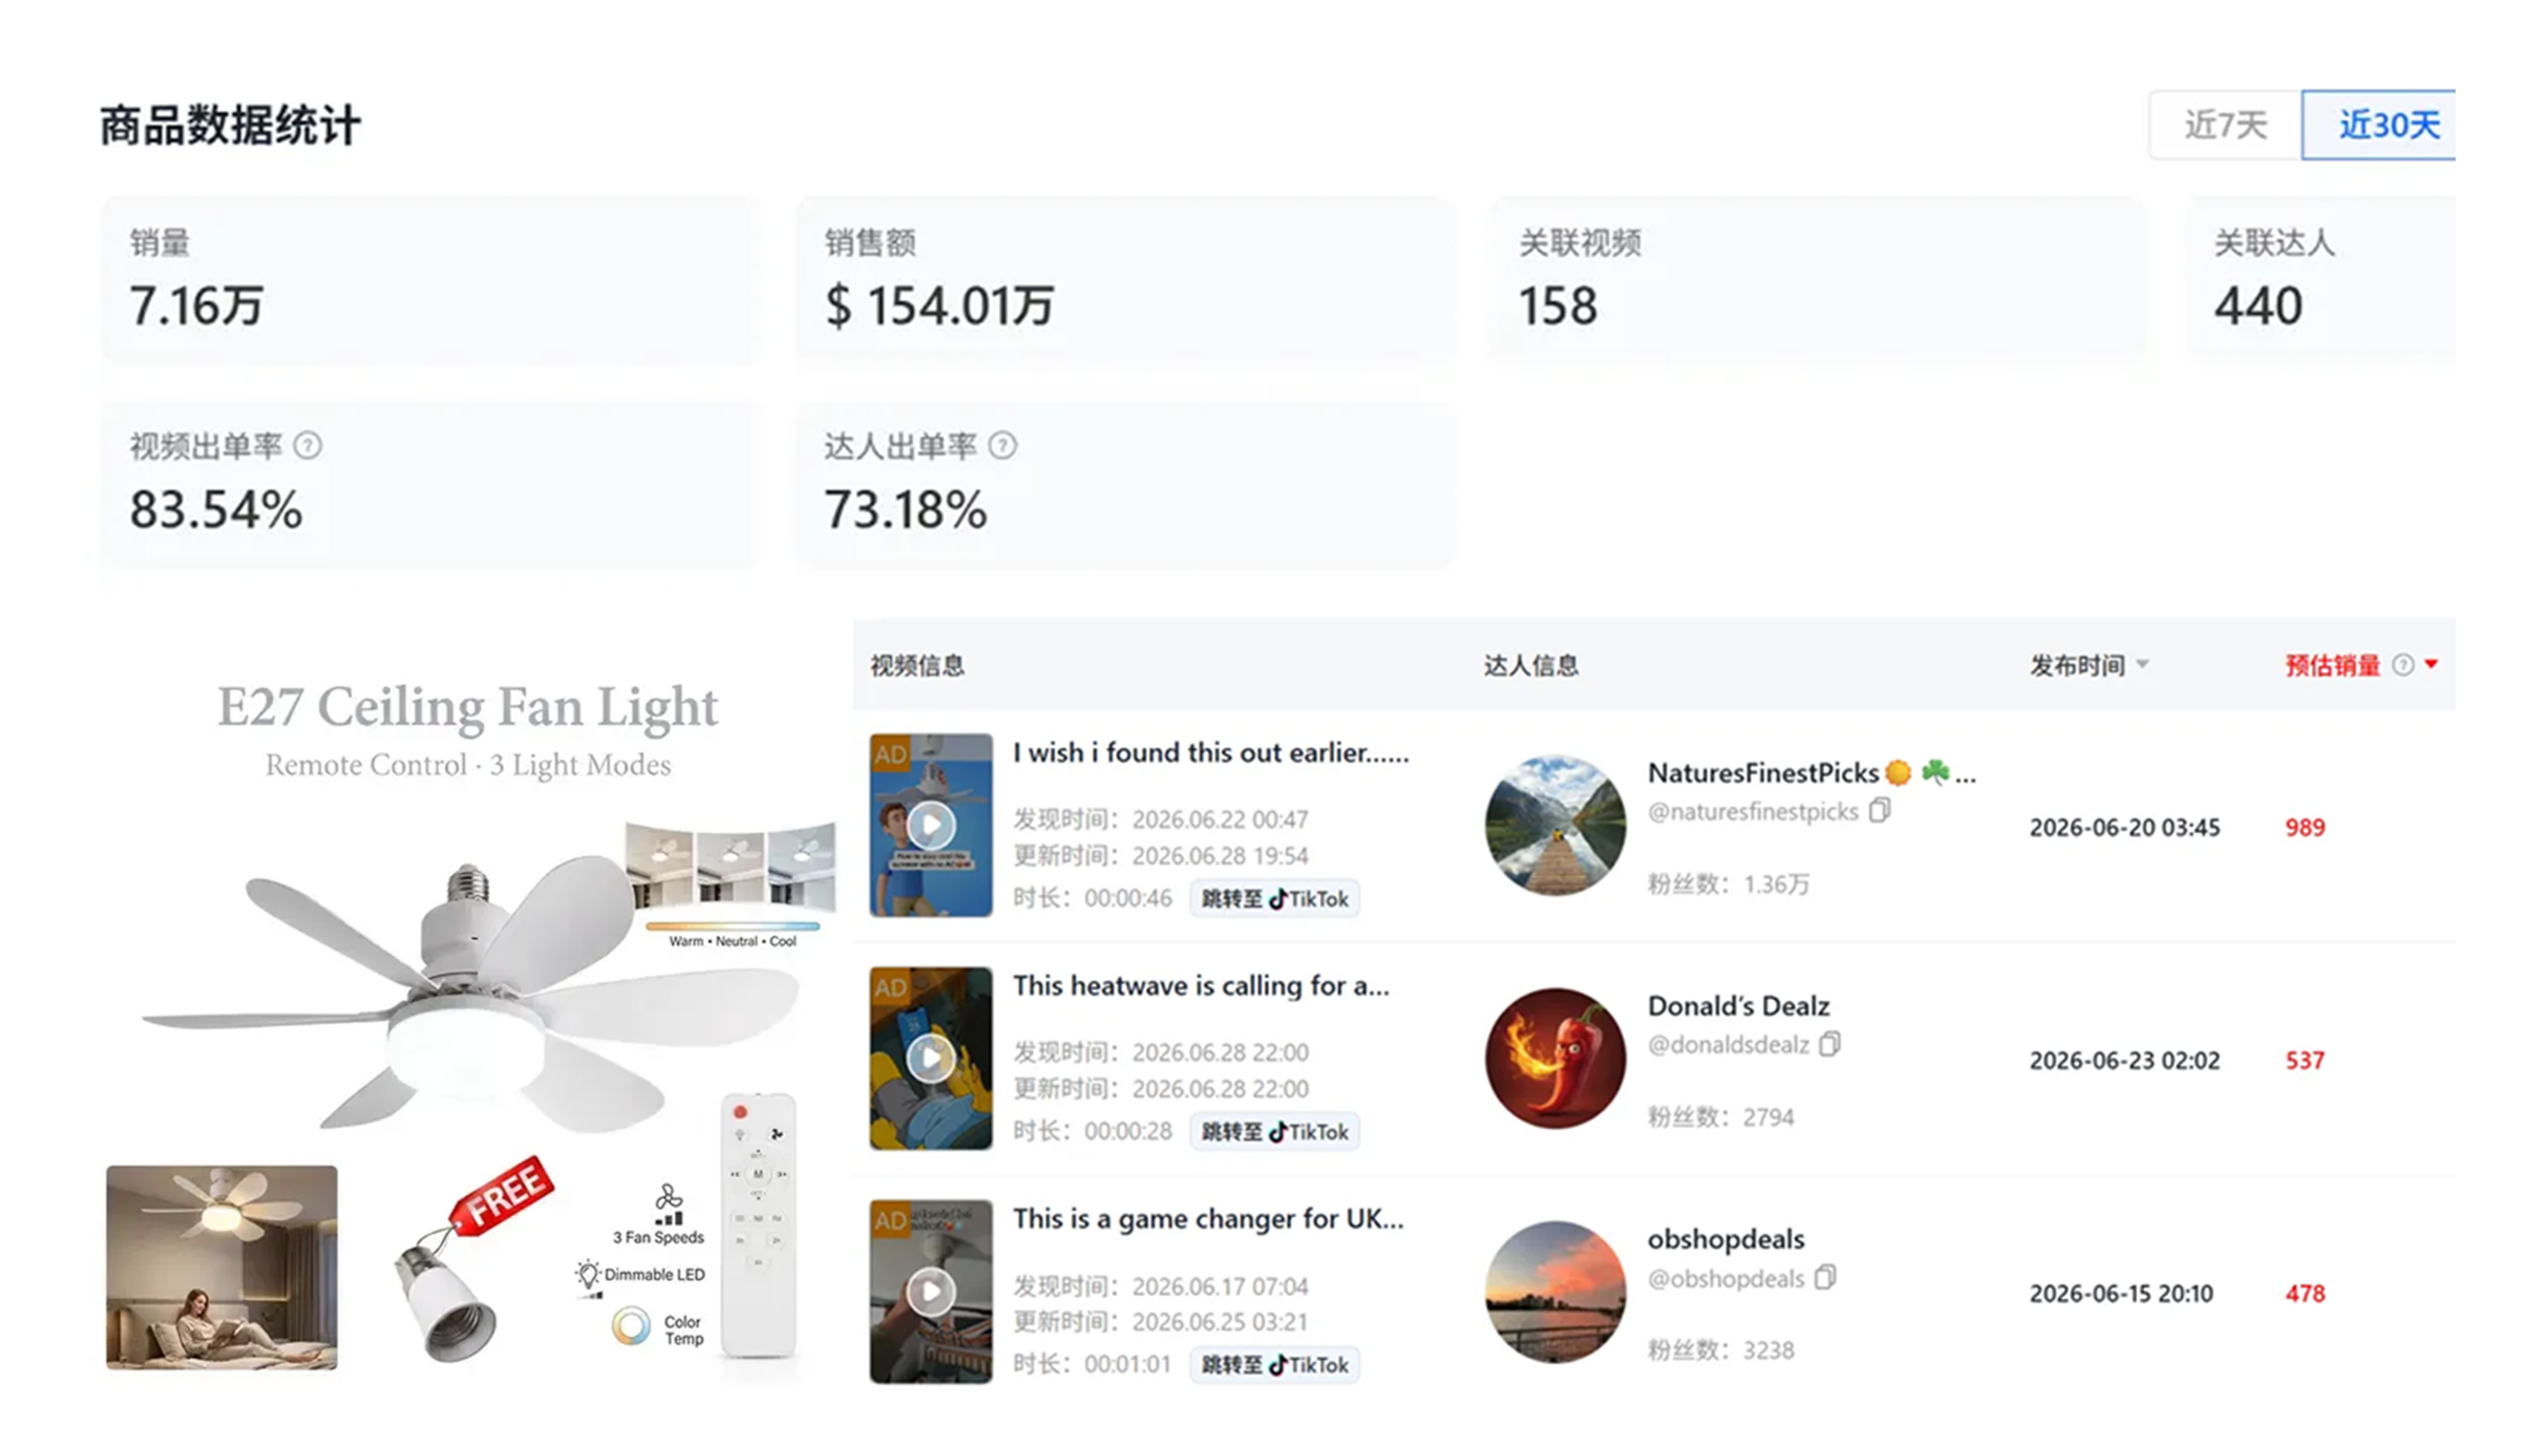This screenshot has height=1456, width=2539.
Task: Open help icon beside 视频出单率
Action: coord(308,446)
